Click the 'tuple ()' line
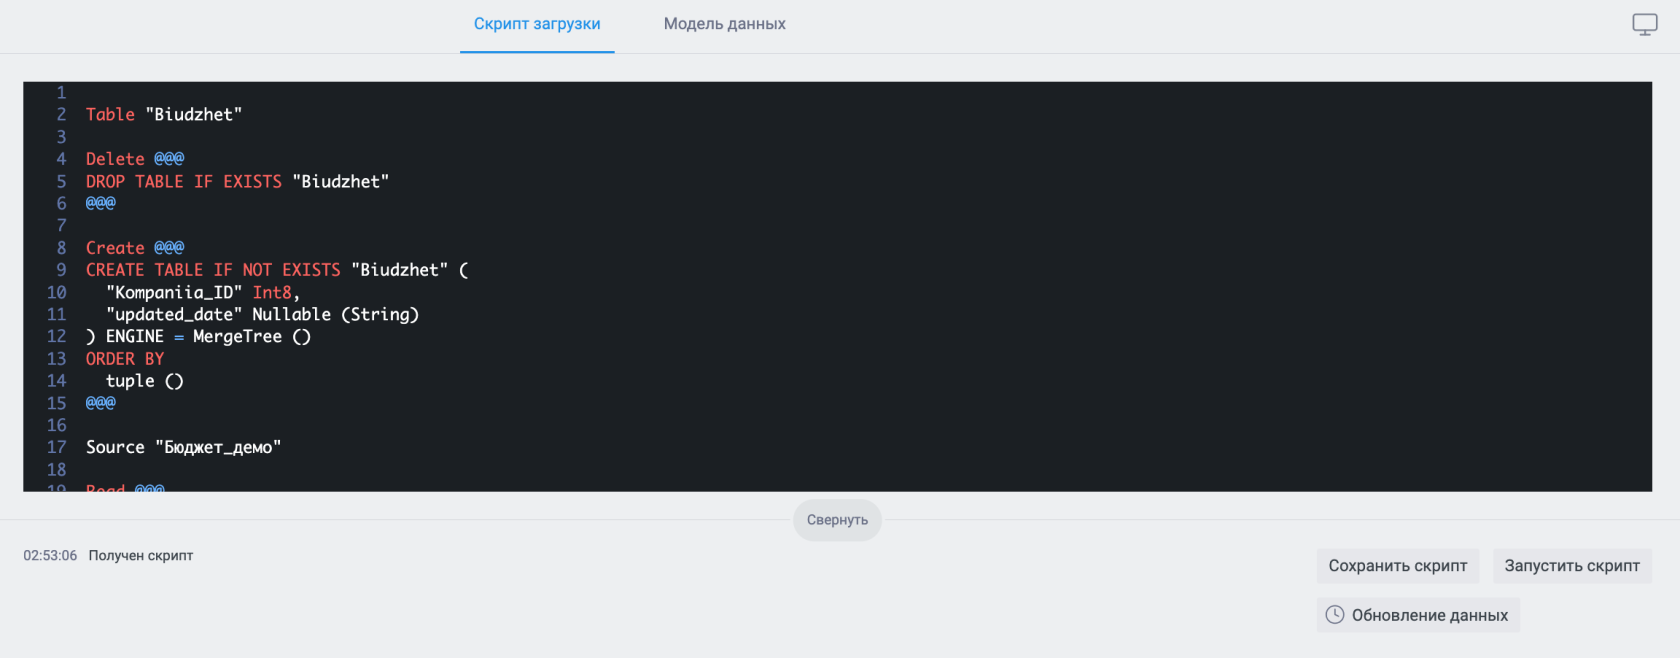Screen dimensions: 1680x658 145,381
